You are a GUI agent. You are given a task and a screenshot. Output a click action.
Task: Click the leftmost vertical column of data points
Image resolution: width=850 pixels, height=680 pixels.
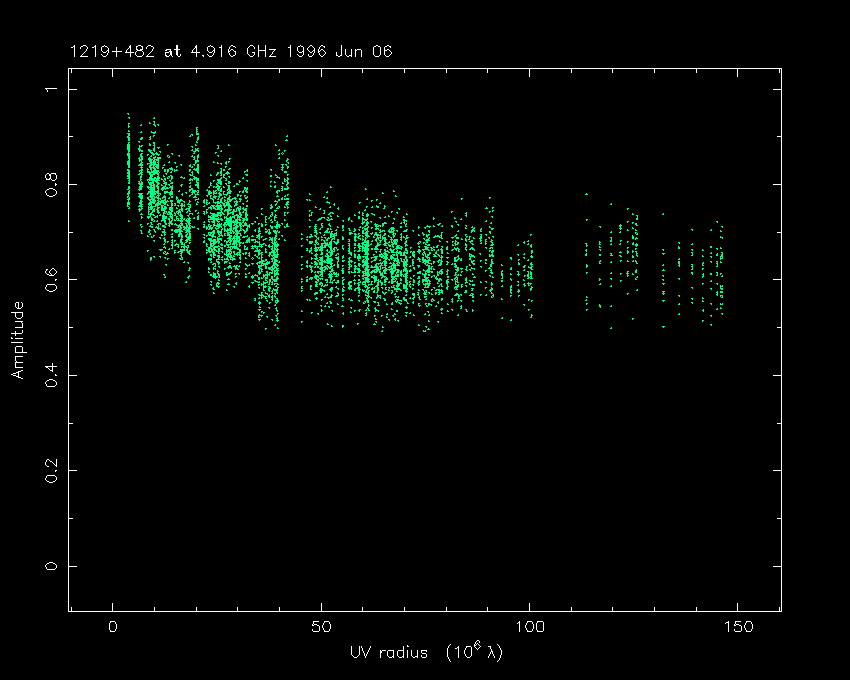coord(128,165)
